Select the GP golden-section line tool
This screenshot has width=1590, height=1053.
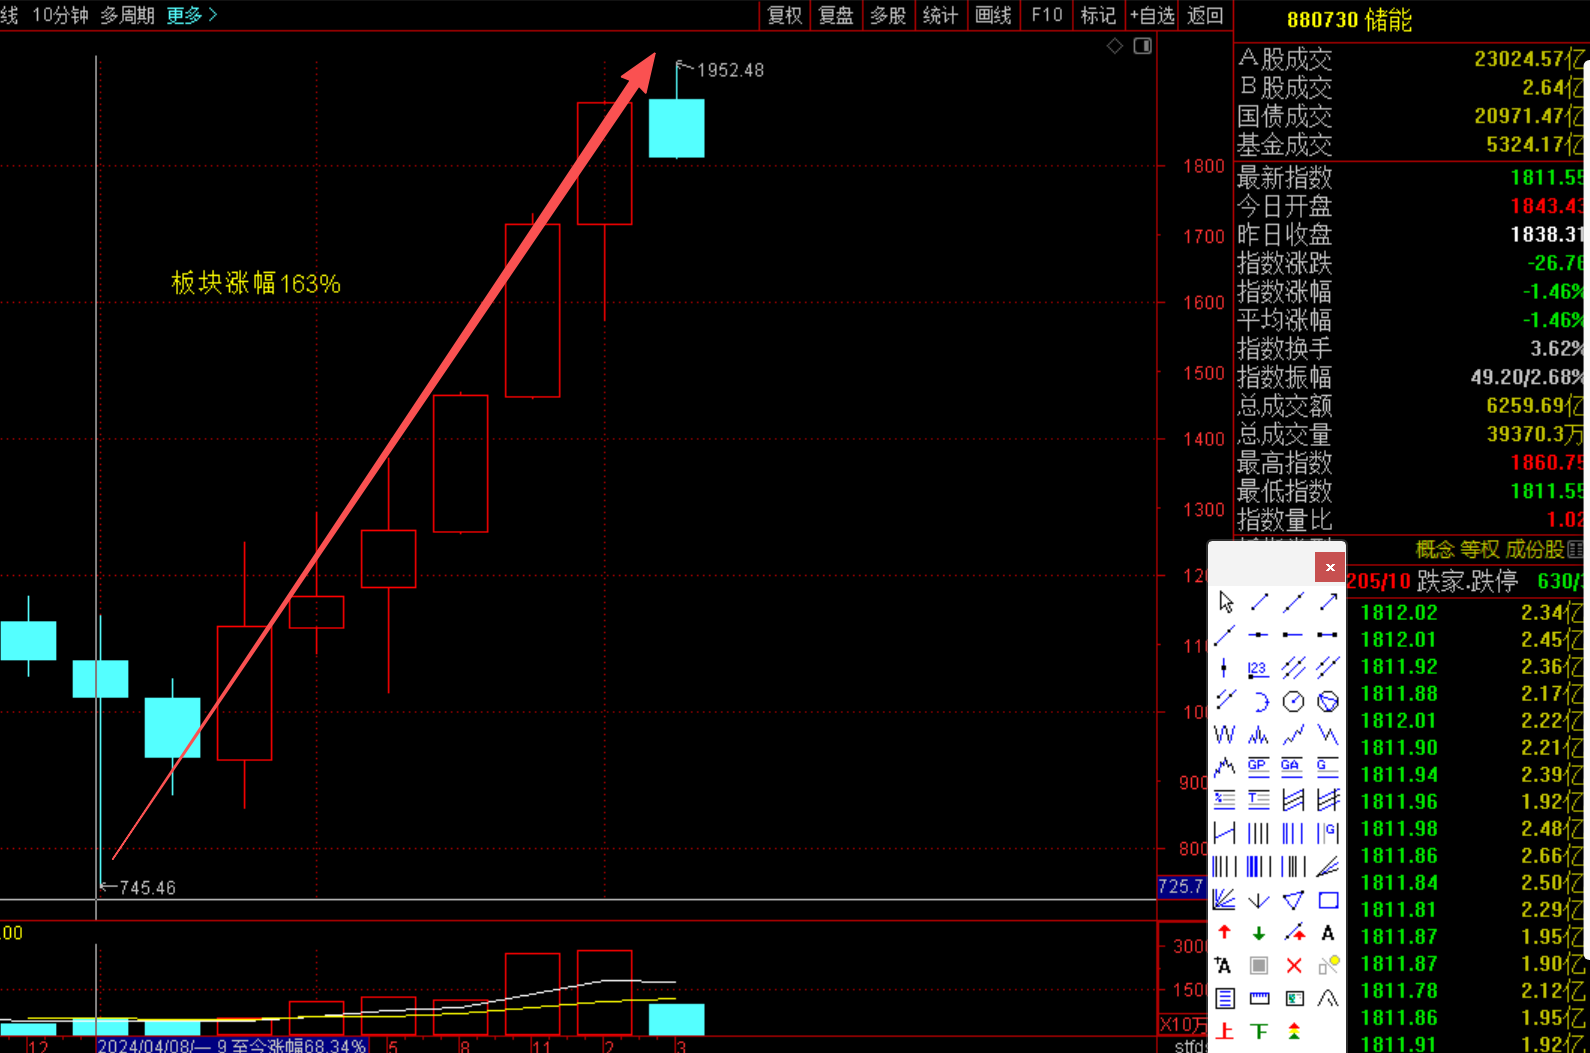tap(1258, 766)
